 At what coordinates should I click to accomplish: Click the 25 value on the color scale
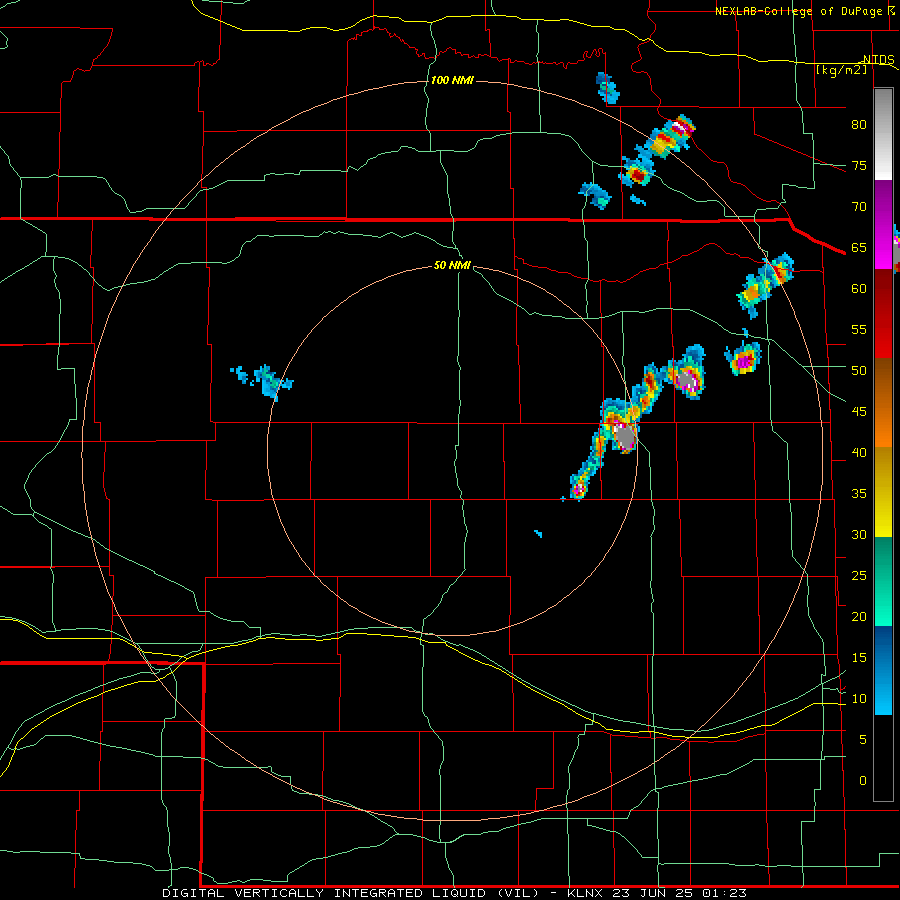[859, 576]
